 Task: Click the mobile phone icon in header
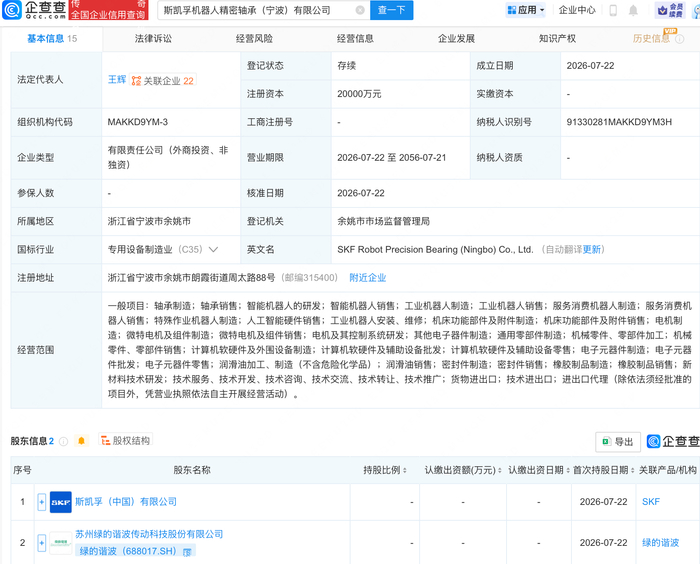(x=613, y=10)
